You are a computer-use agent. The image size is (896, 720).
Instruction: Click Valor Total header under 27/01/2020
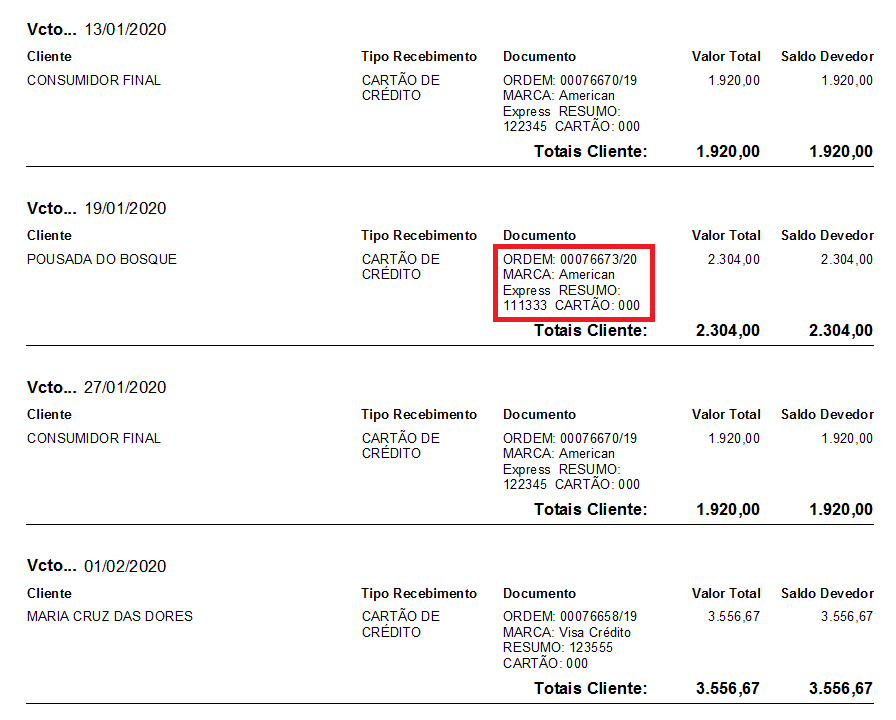click(726, 414)
